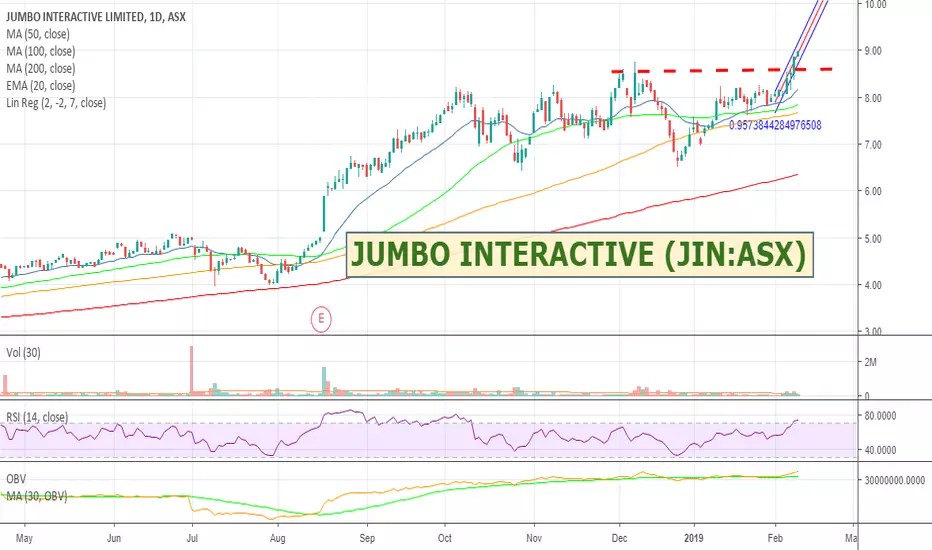Select the red dashed resistance line
The image size is (932, 550).
pyautogui.click(x=722, y=70)
